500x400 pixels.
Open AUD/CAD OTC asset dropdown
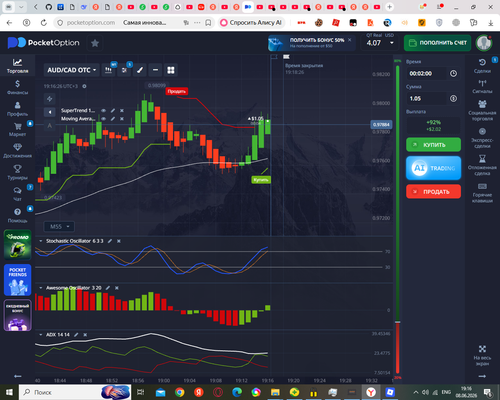(x=71, y=70)
